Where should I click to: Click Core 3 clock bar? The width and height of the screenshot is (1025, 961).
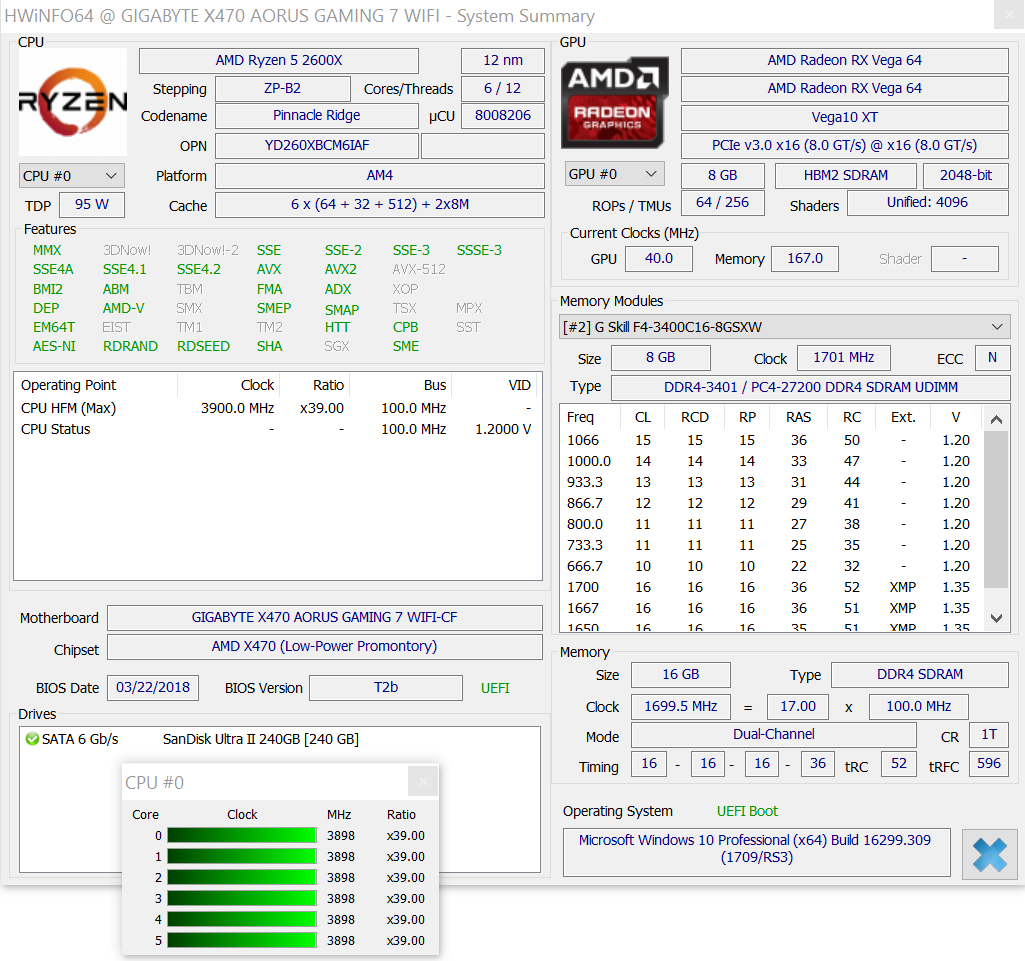tap(242, 898)
